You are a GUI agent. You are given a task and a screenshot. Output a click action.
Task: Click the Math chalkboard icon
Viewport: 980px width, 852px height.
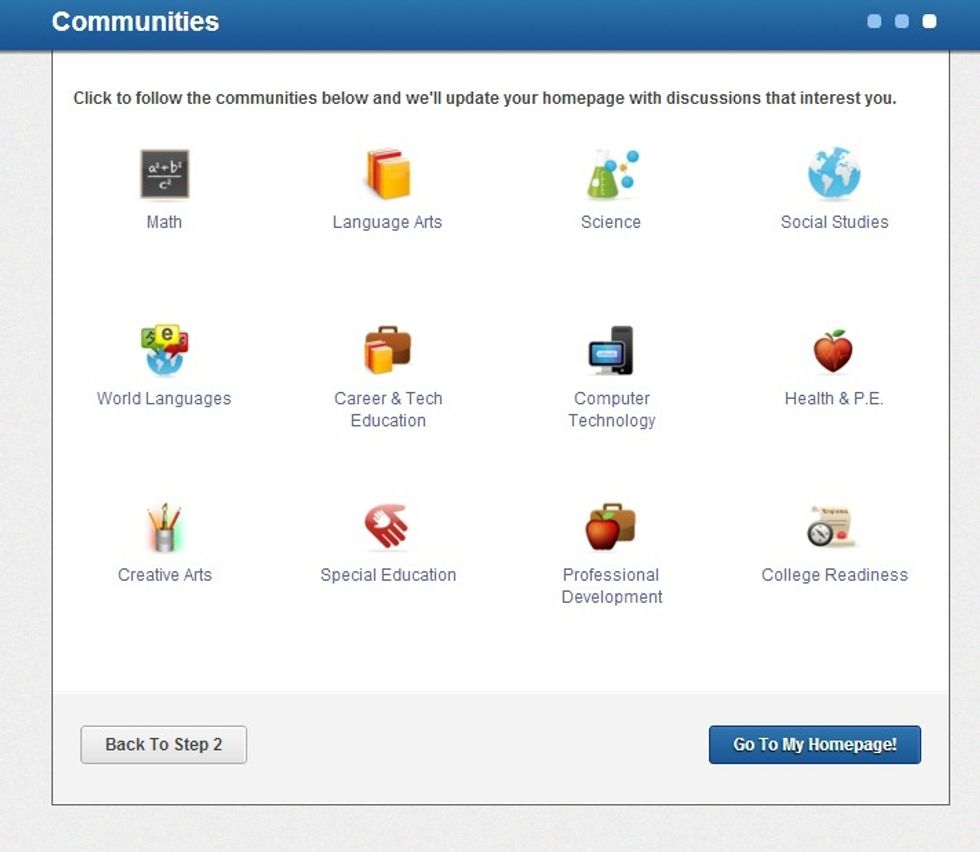164,174
